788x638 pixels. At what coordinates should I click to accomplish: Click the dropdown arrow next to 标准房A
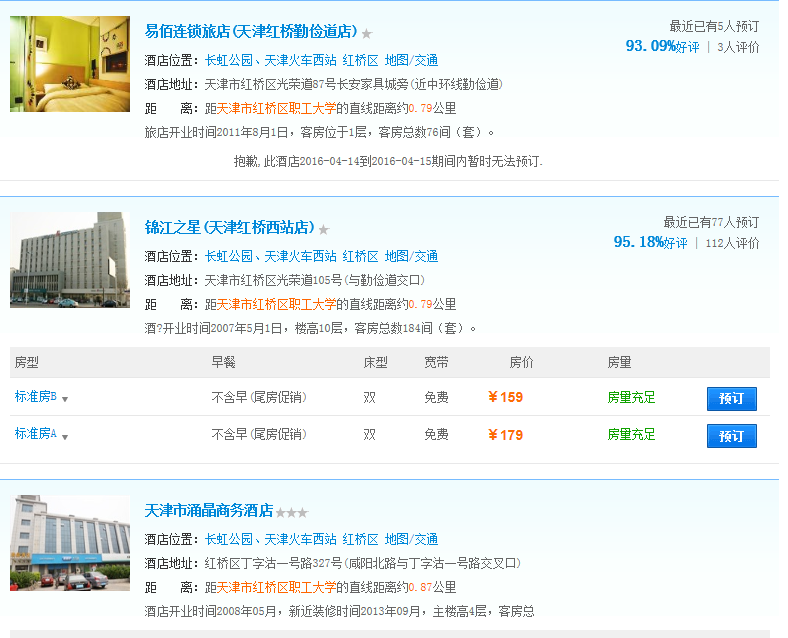(x=65, y=437)
